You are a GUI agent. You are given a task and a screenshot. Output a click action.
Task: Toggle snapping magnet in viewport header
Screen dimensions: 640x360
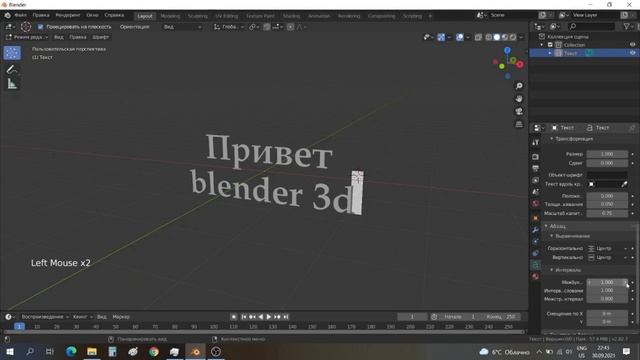(x=267, y=27)
